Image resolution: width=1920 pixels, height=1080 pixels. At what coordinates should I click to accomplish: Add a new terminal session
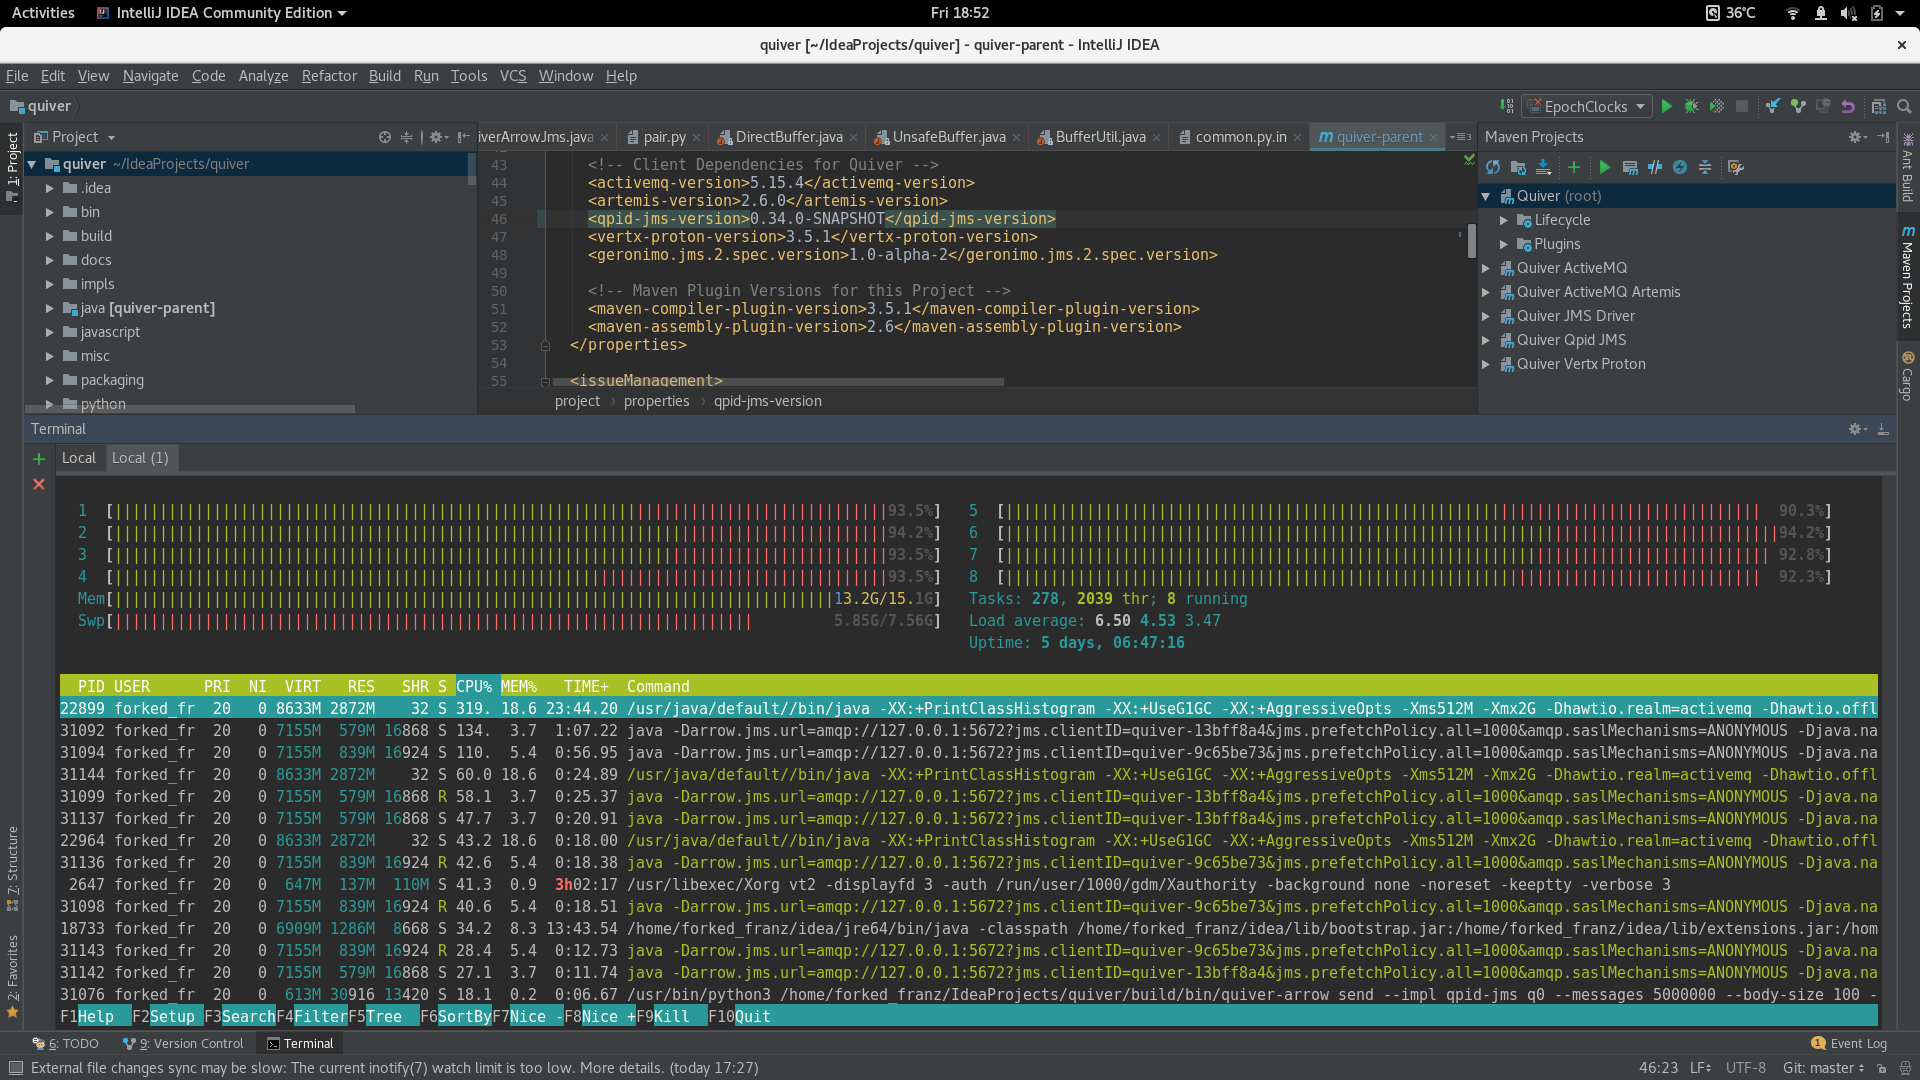(x=39, y=459)
